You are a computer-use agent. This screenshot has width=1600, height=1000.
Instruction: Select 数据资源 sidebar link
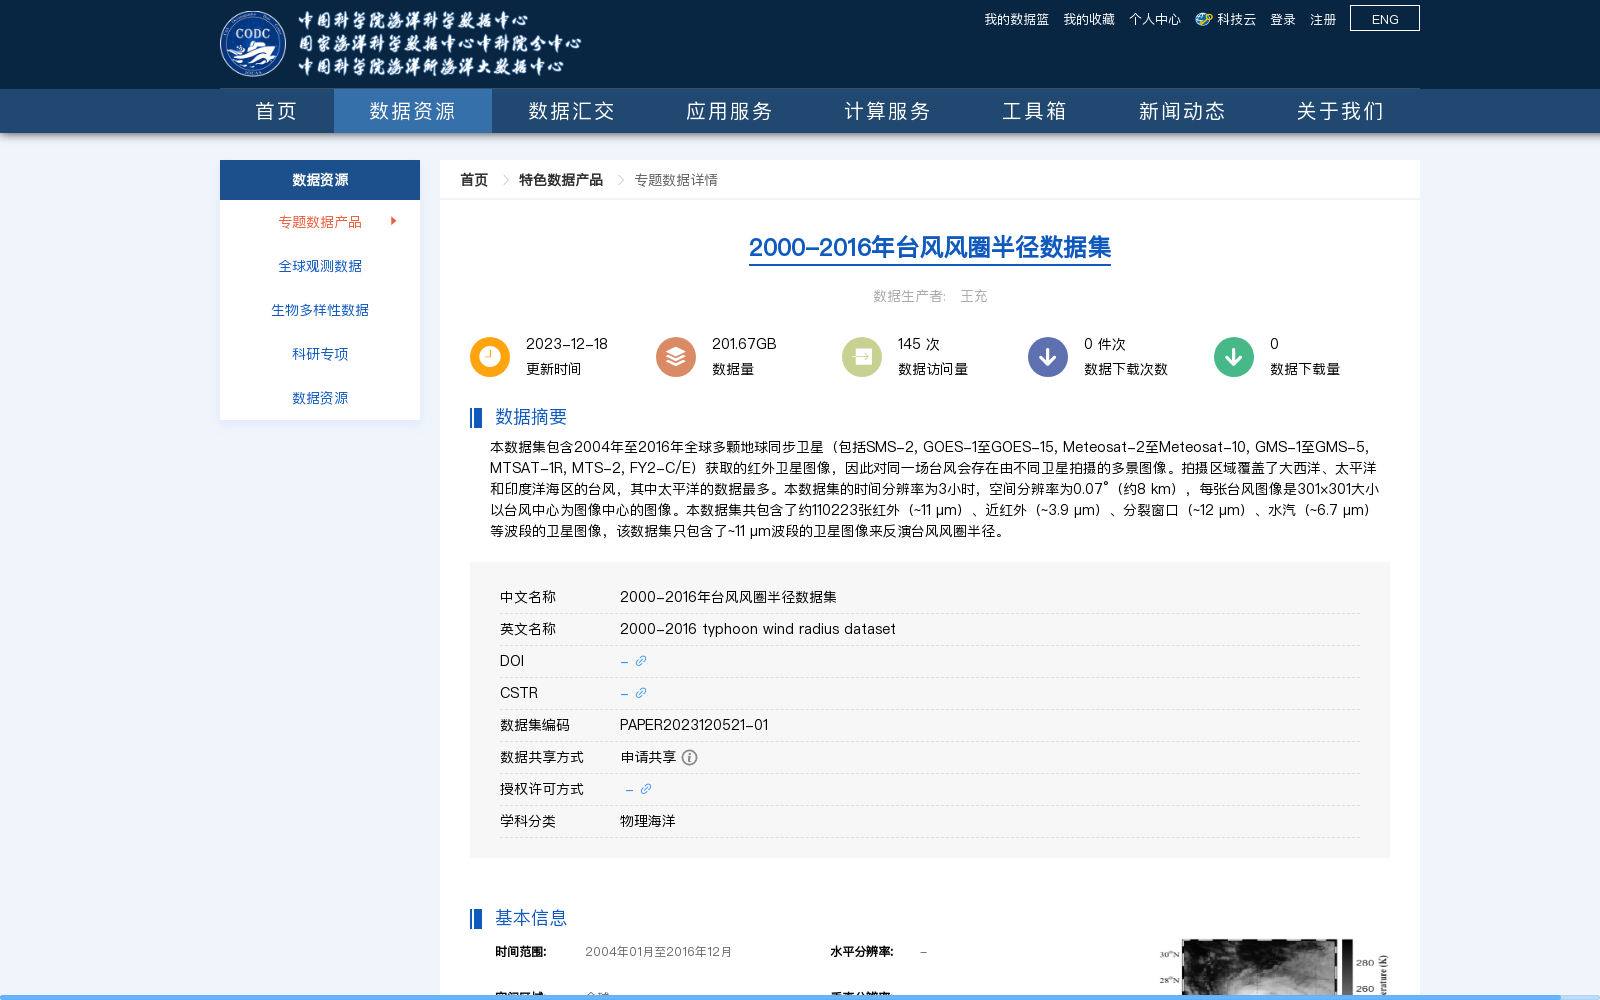point(320,398)
